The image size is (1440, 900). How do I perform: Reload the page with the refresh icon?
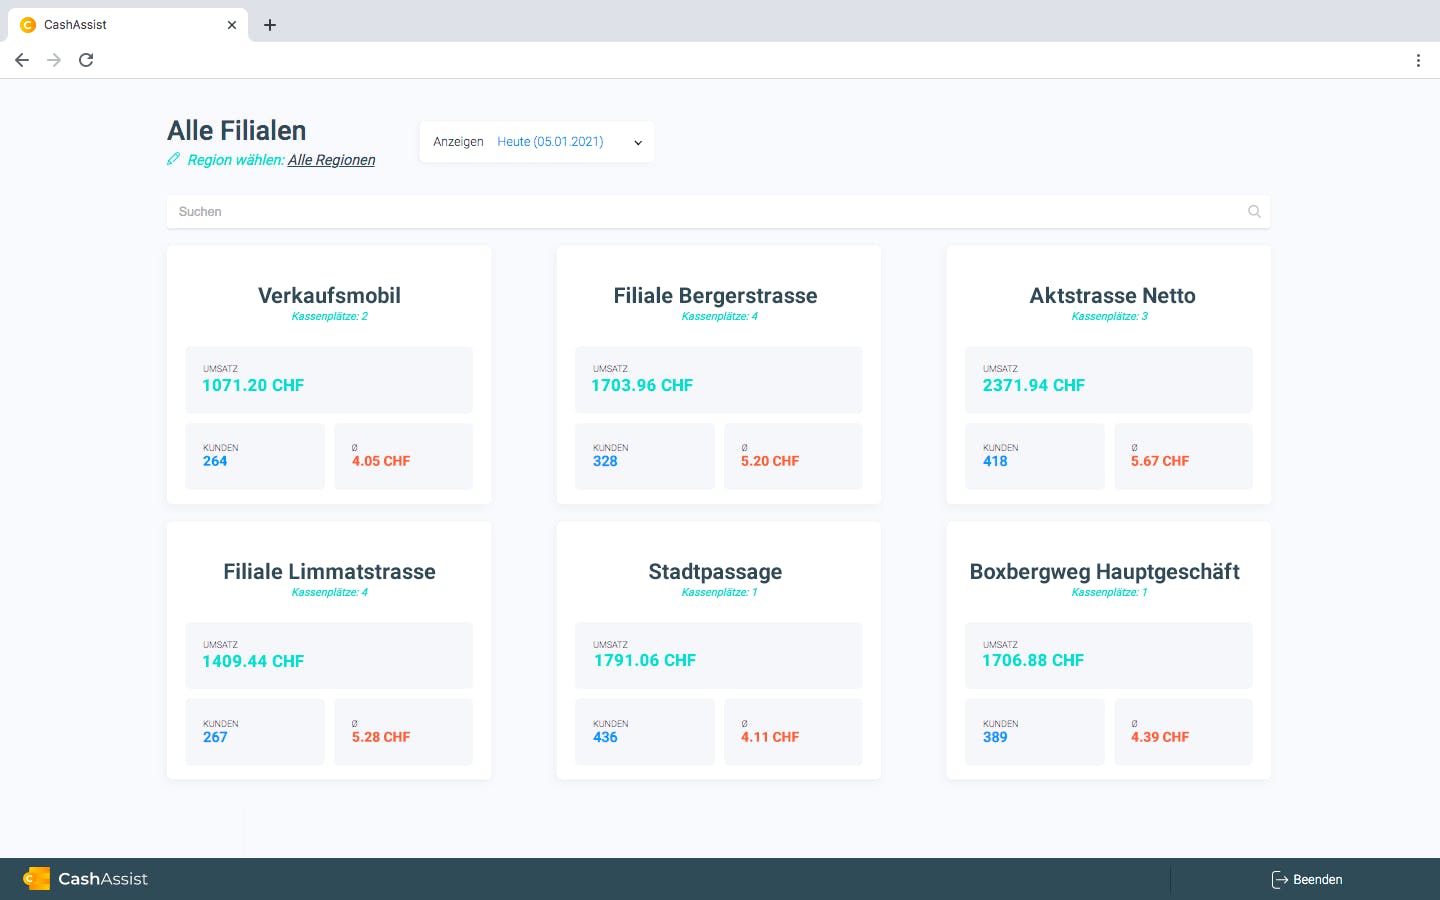(x=86, y=60)
